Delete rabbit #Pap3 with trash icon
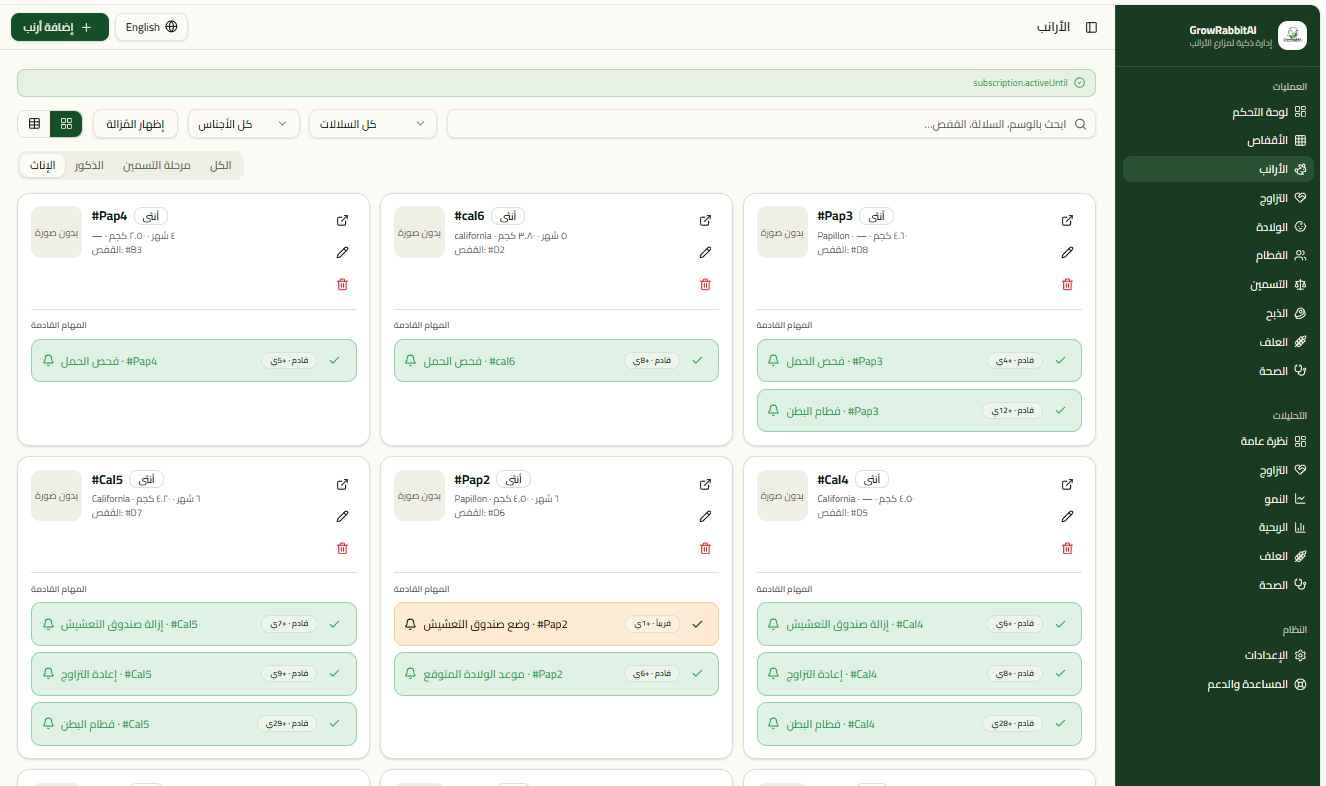 coord(1067,284)
